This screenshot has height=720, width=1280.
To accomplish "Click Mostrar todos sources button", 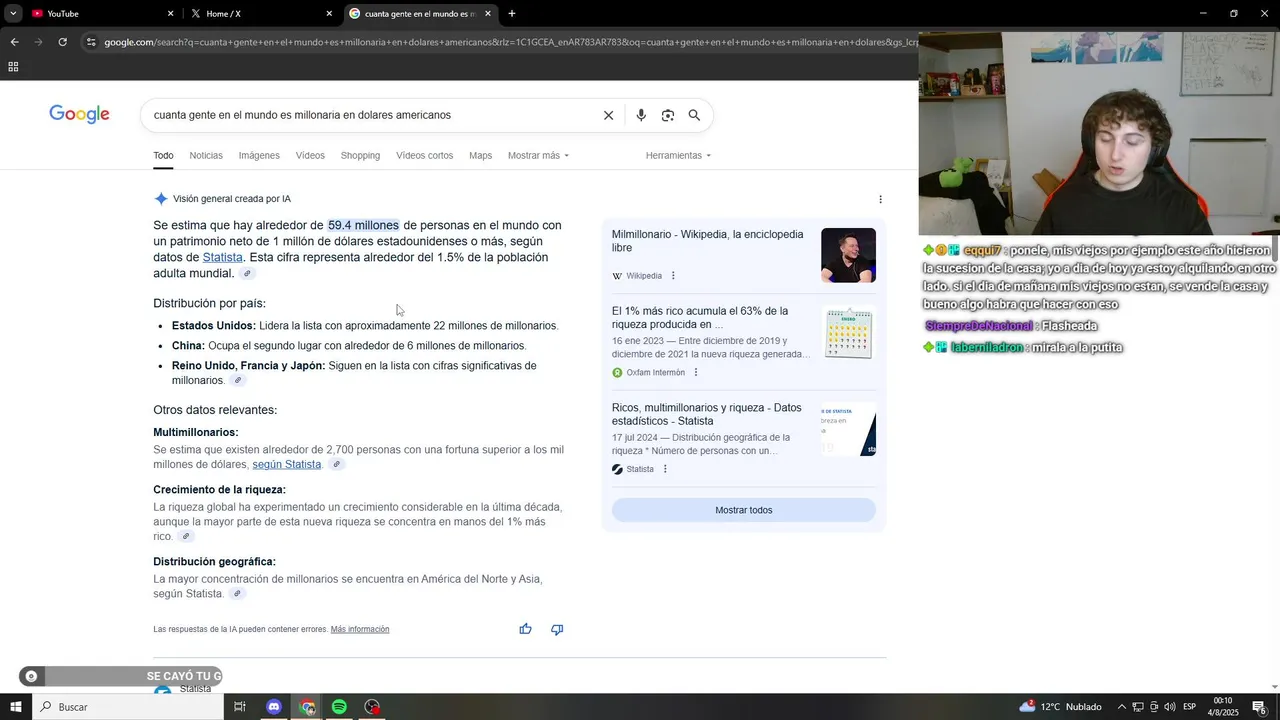I will [x=744, y=510].
